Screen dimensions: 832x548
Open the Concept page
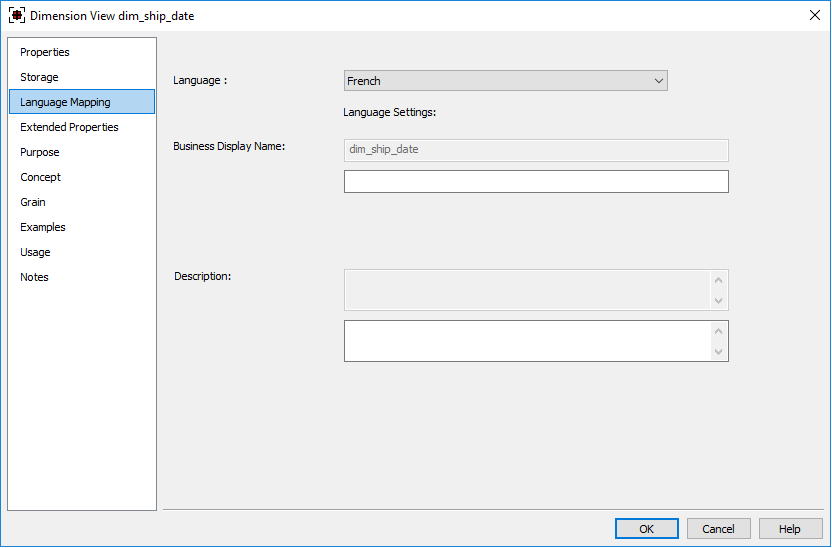coord(41,177)
